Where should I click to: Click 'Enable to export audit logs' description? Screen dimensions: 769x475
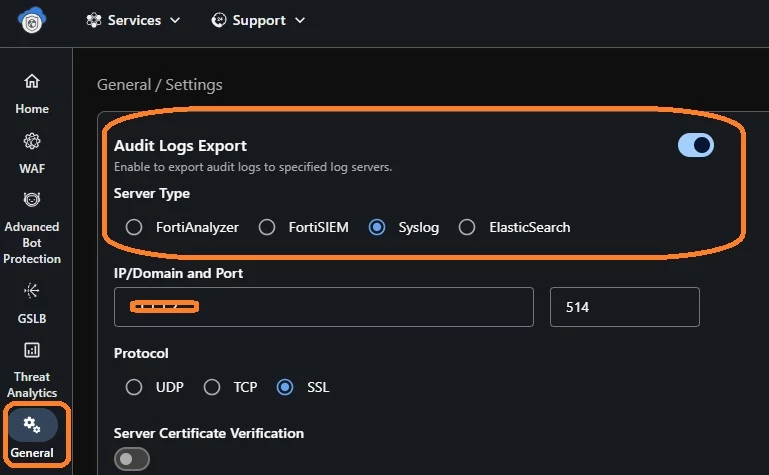coord(253,167)
